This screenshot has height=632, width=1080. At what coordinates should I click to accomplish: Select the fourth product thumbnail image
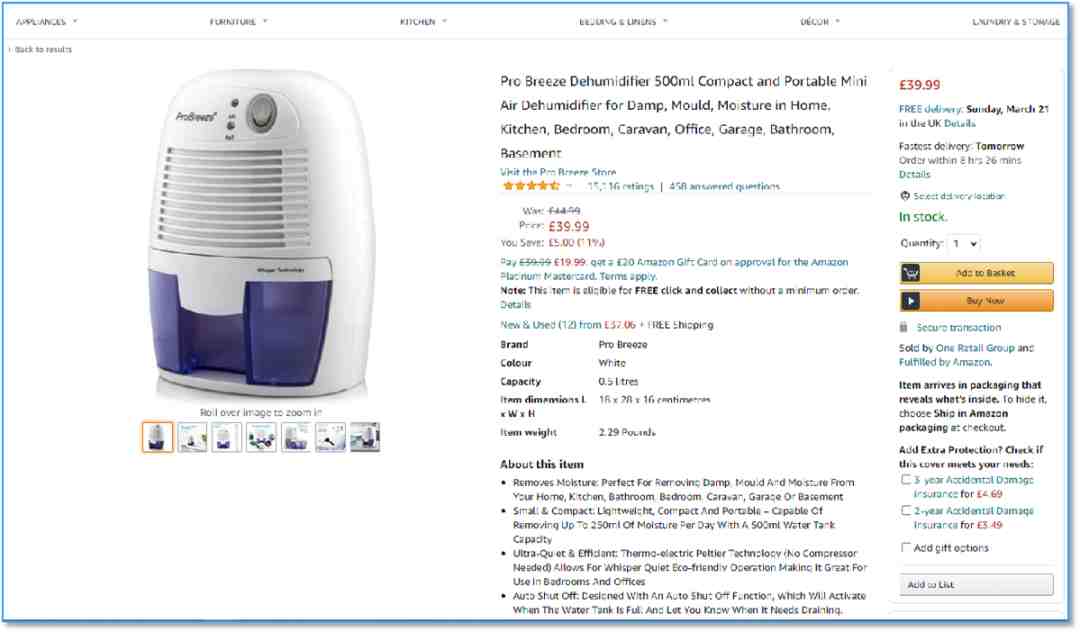pos(261,437)
